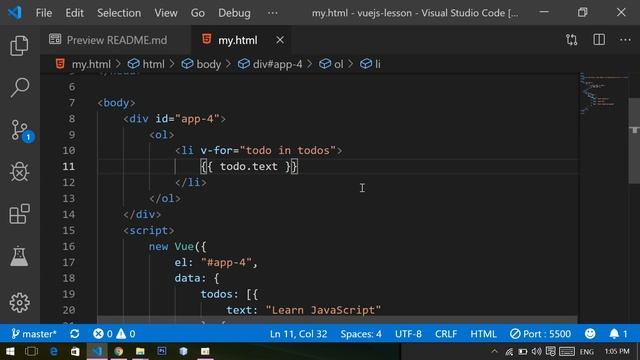The width and height of the screenshot is (640, 360).
Task: Open feedback smiley in status bar
Action: coord(590,334)
